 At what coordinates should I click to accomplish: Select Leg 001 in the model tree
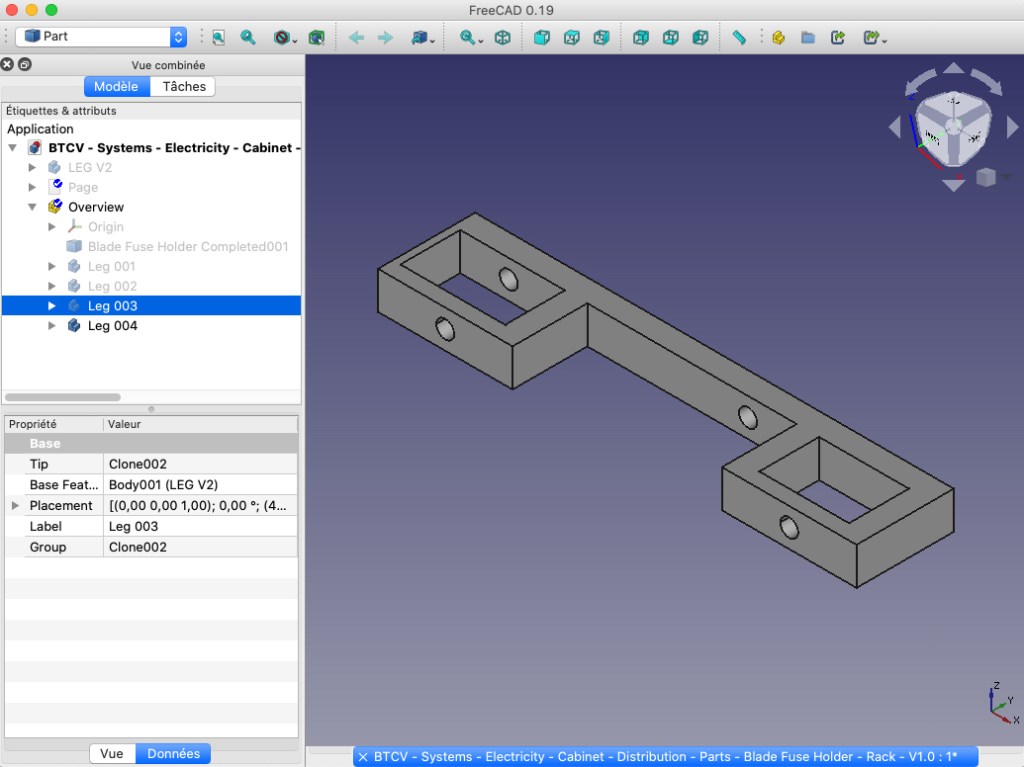(x=111, y=266)
